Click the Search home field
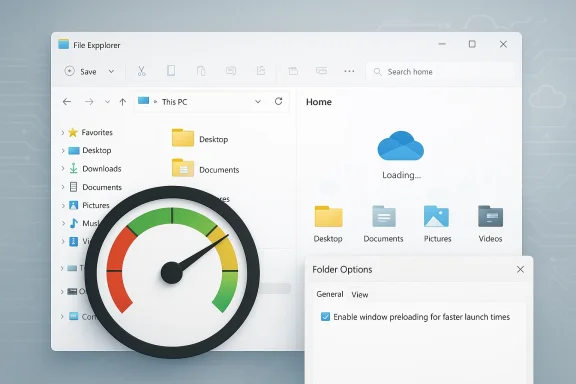576x384 pixels. [440, 72]
